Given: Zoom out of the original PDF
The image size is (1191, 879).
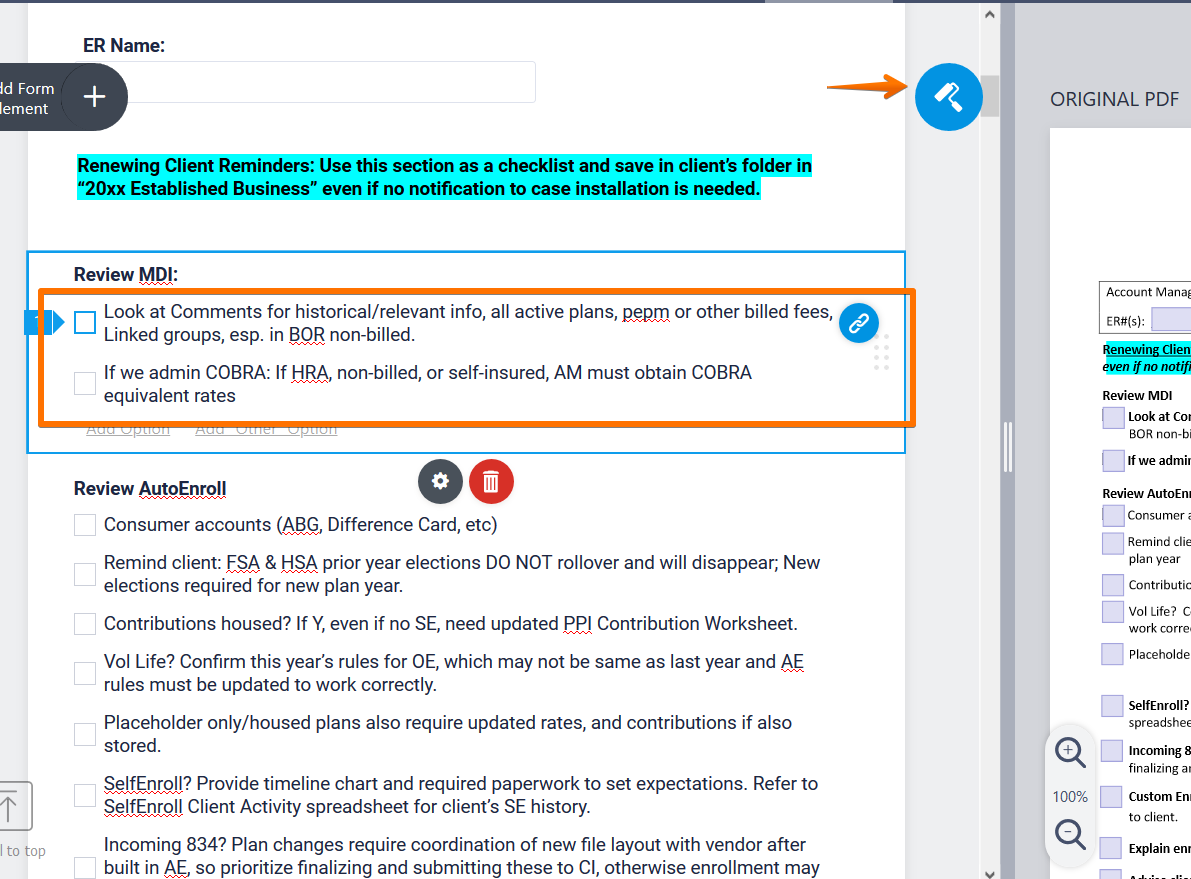Looking at the screenshot, I should tap(1070, 833).
